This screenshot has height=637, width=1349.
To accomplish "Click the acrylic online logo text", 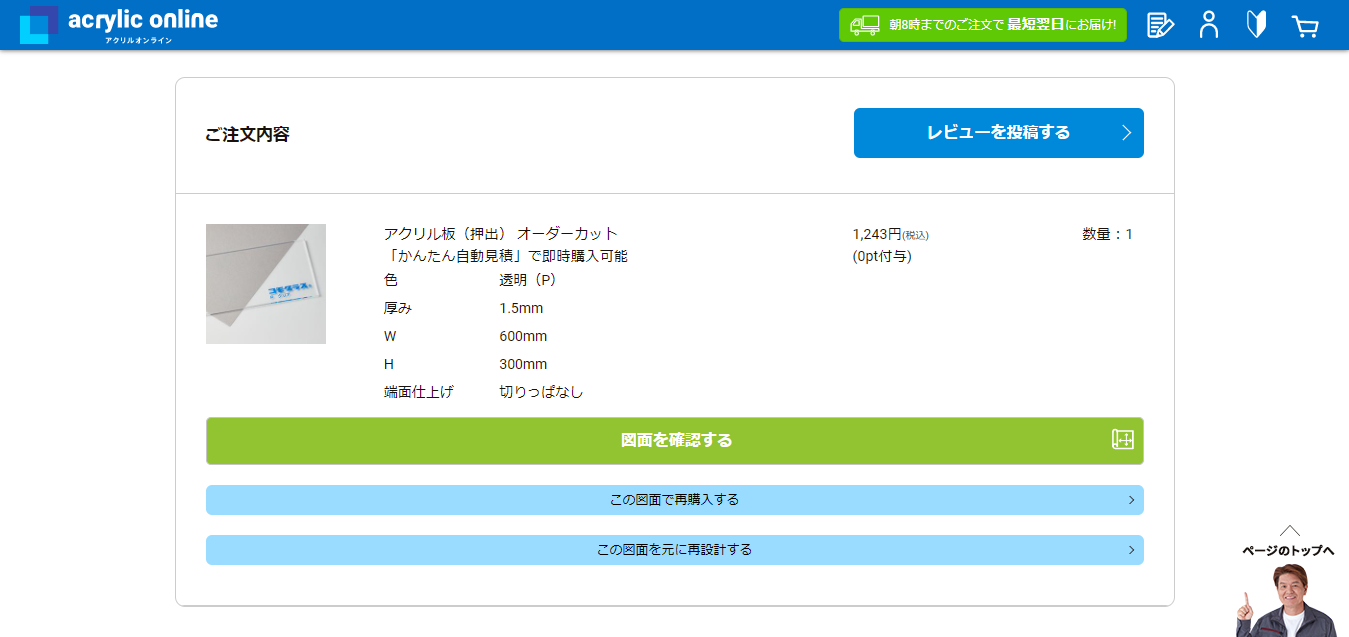I will coord(142,21).
